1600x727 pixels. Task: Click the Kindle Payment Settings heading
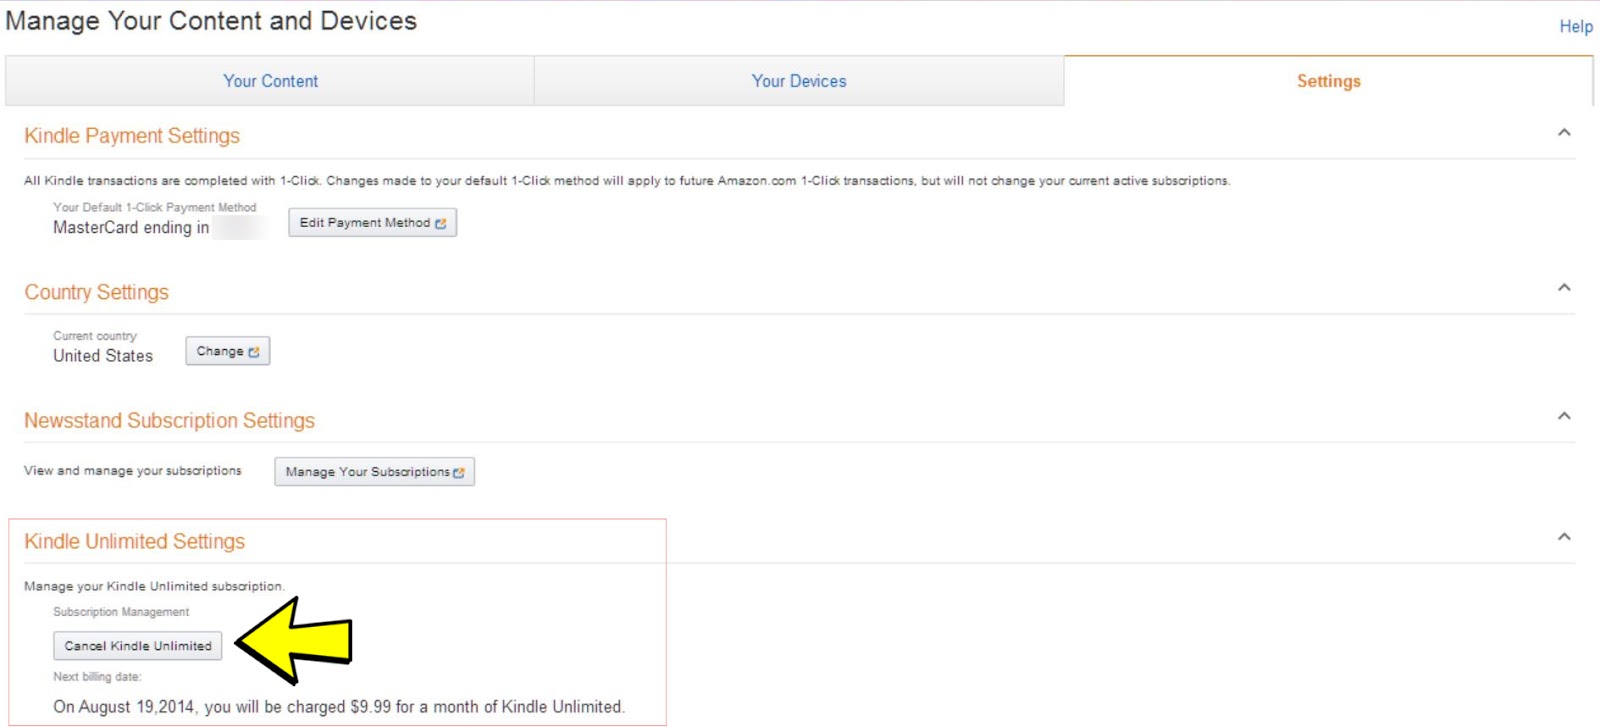[132, 136]
